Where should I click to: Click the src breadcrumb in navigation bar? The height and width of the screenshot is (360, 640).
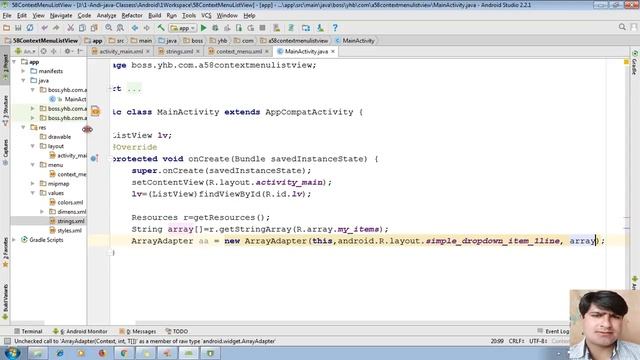117,40
